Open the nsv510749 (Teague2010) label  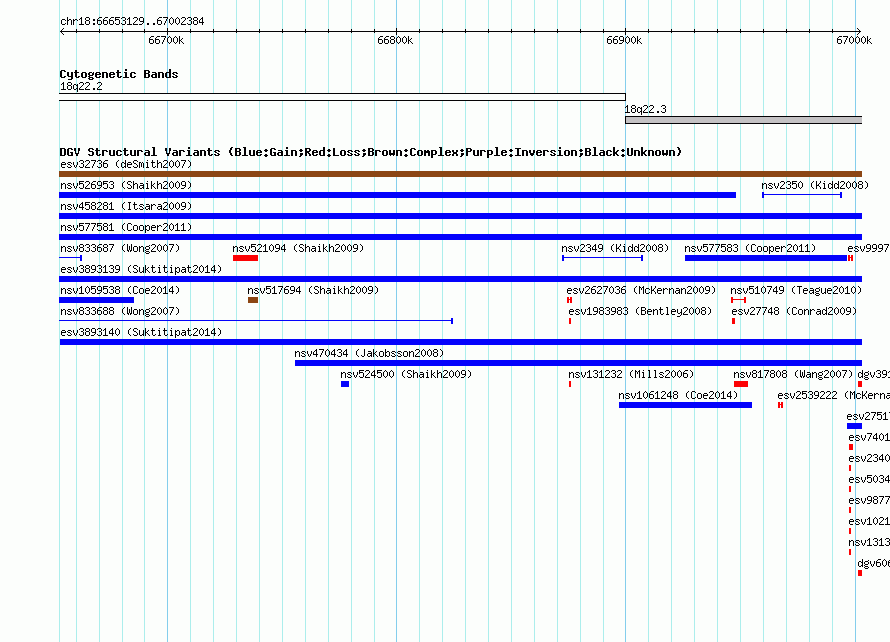(796, 290)
